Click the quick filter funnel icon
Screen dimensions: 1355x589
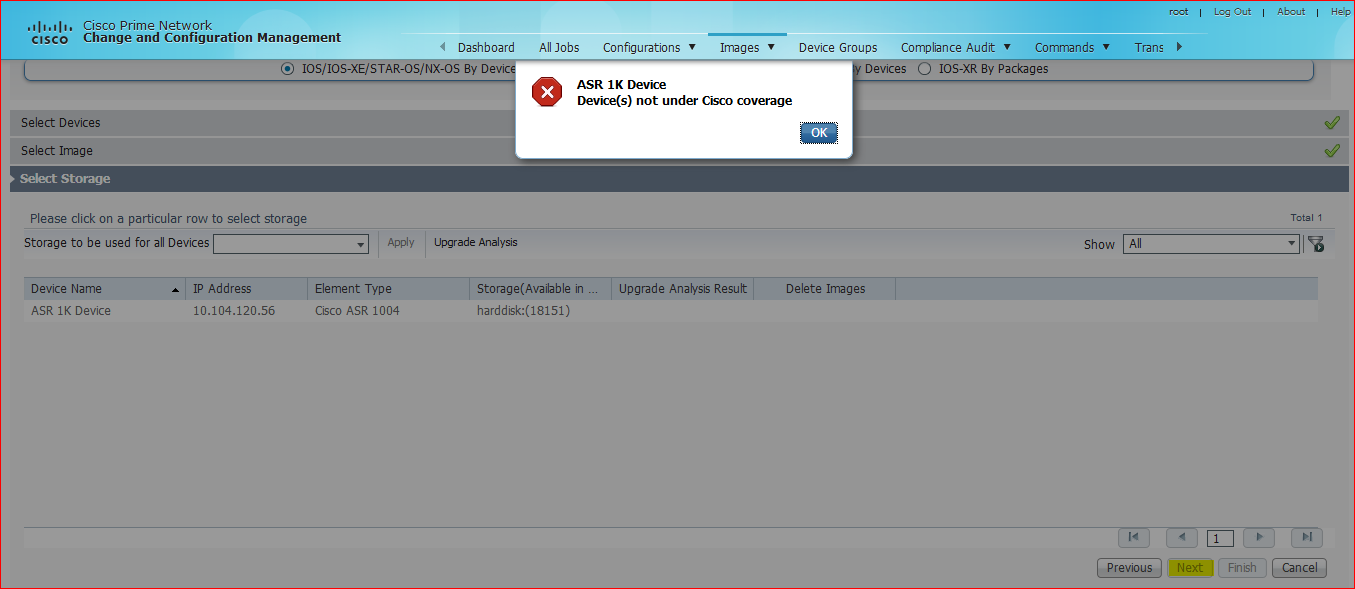pyautogui.click(x=1316, y=244)
